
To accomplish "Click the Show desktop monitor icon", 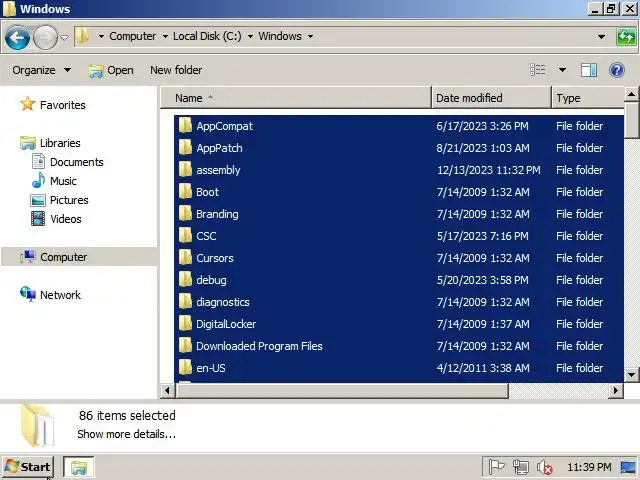I will click(628, 467).
